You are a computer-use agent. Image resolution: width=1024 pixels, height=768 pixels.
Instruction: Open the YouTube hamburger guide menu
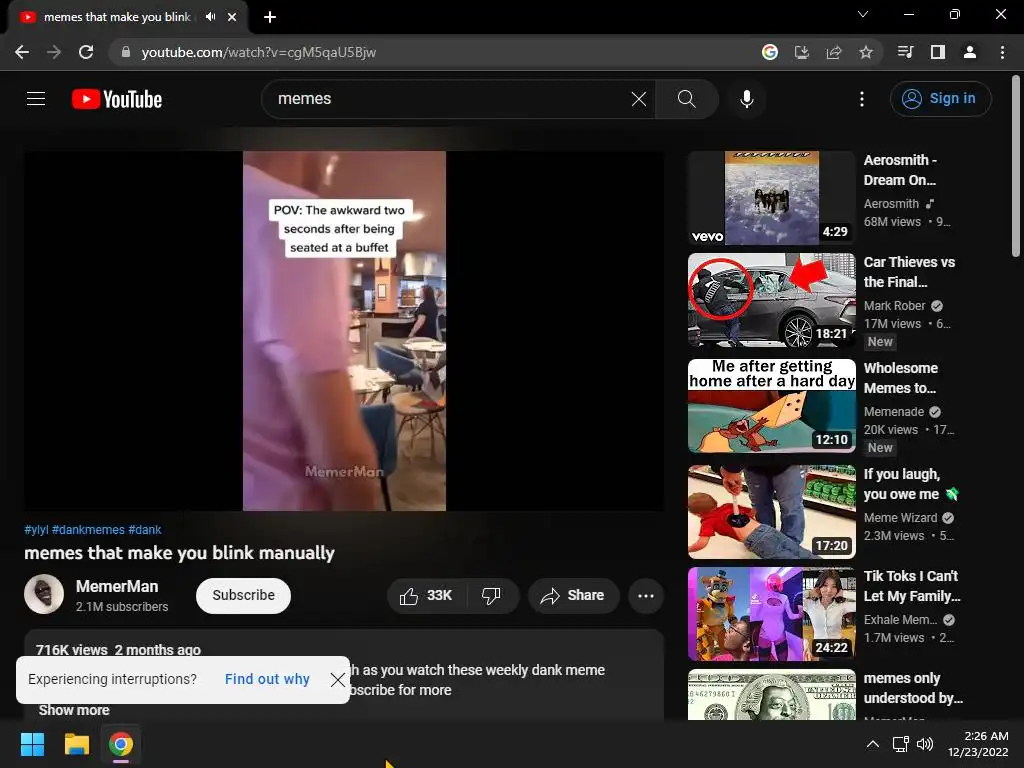point(36,99)
